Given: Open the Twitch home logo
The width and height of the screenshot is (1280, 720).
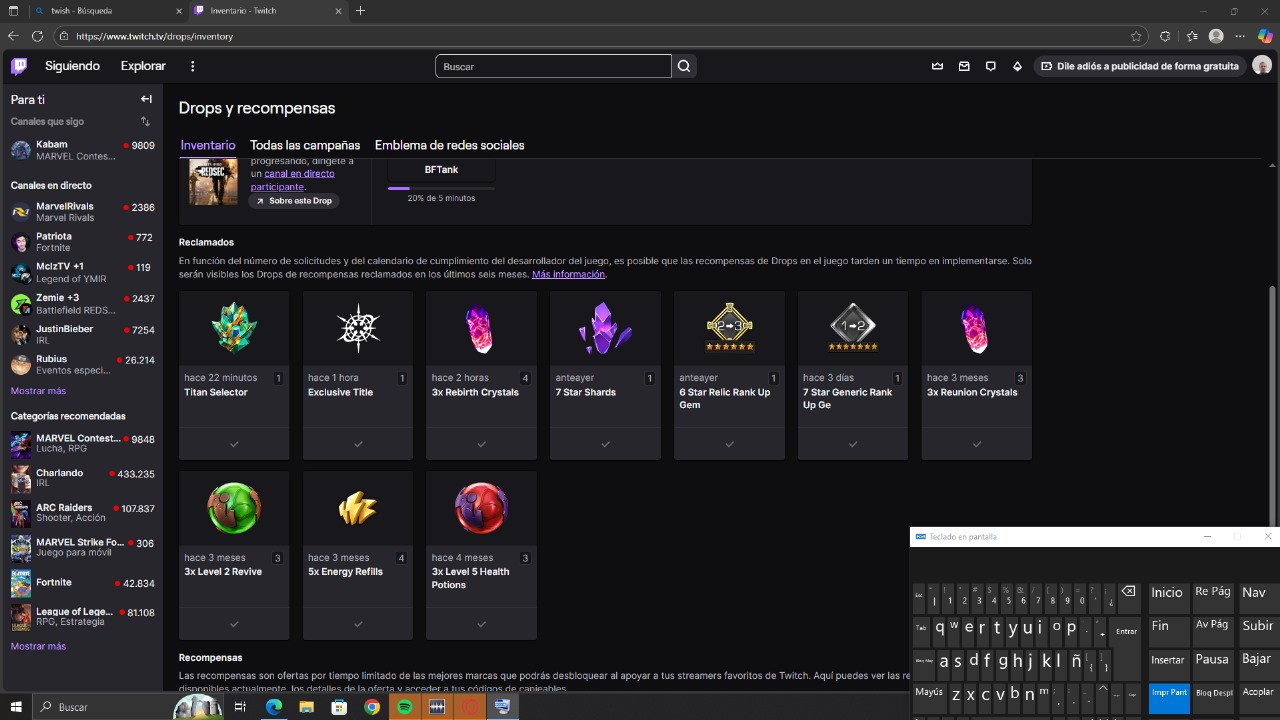Looking at the screenshot, I should click(19, 66).
